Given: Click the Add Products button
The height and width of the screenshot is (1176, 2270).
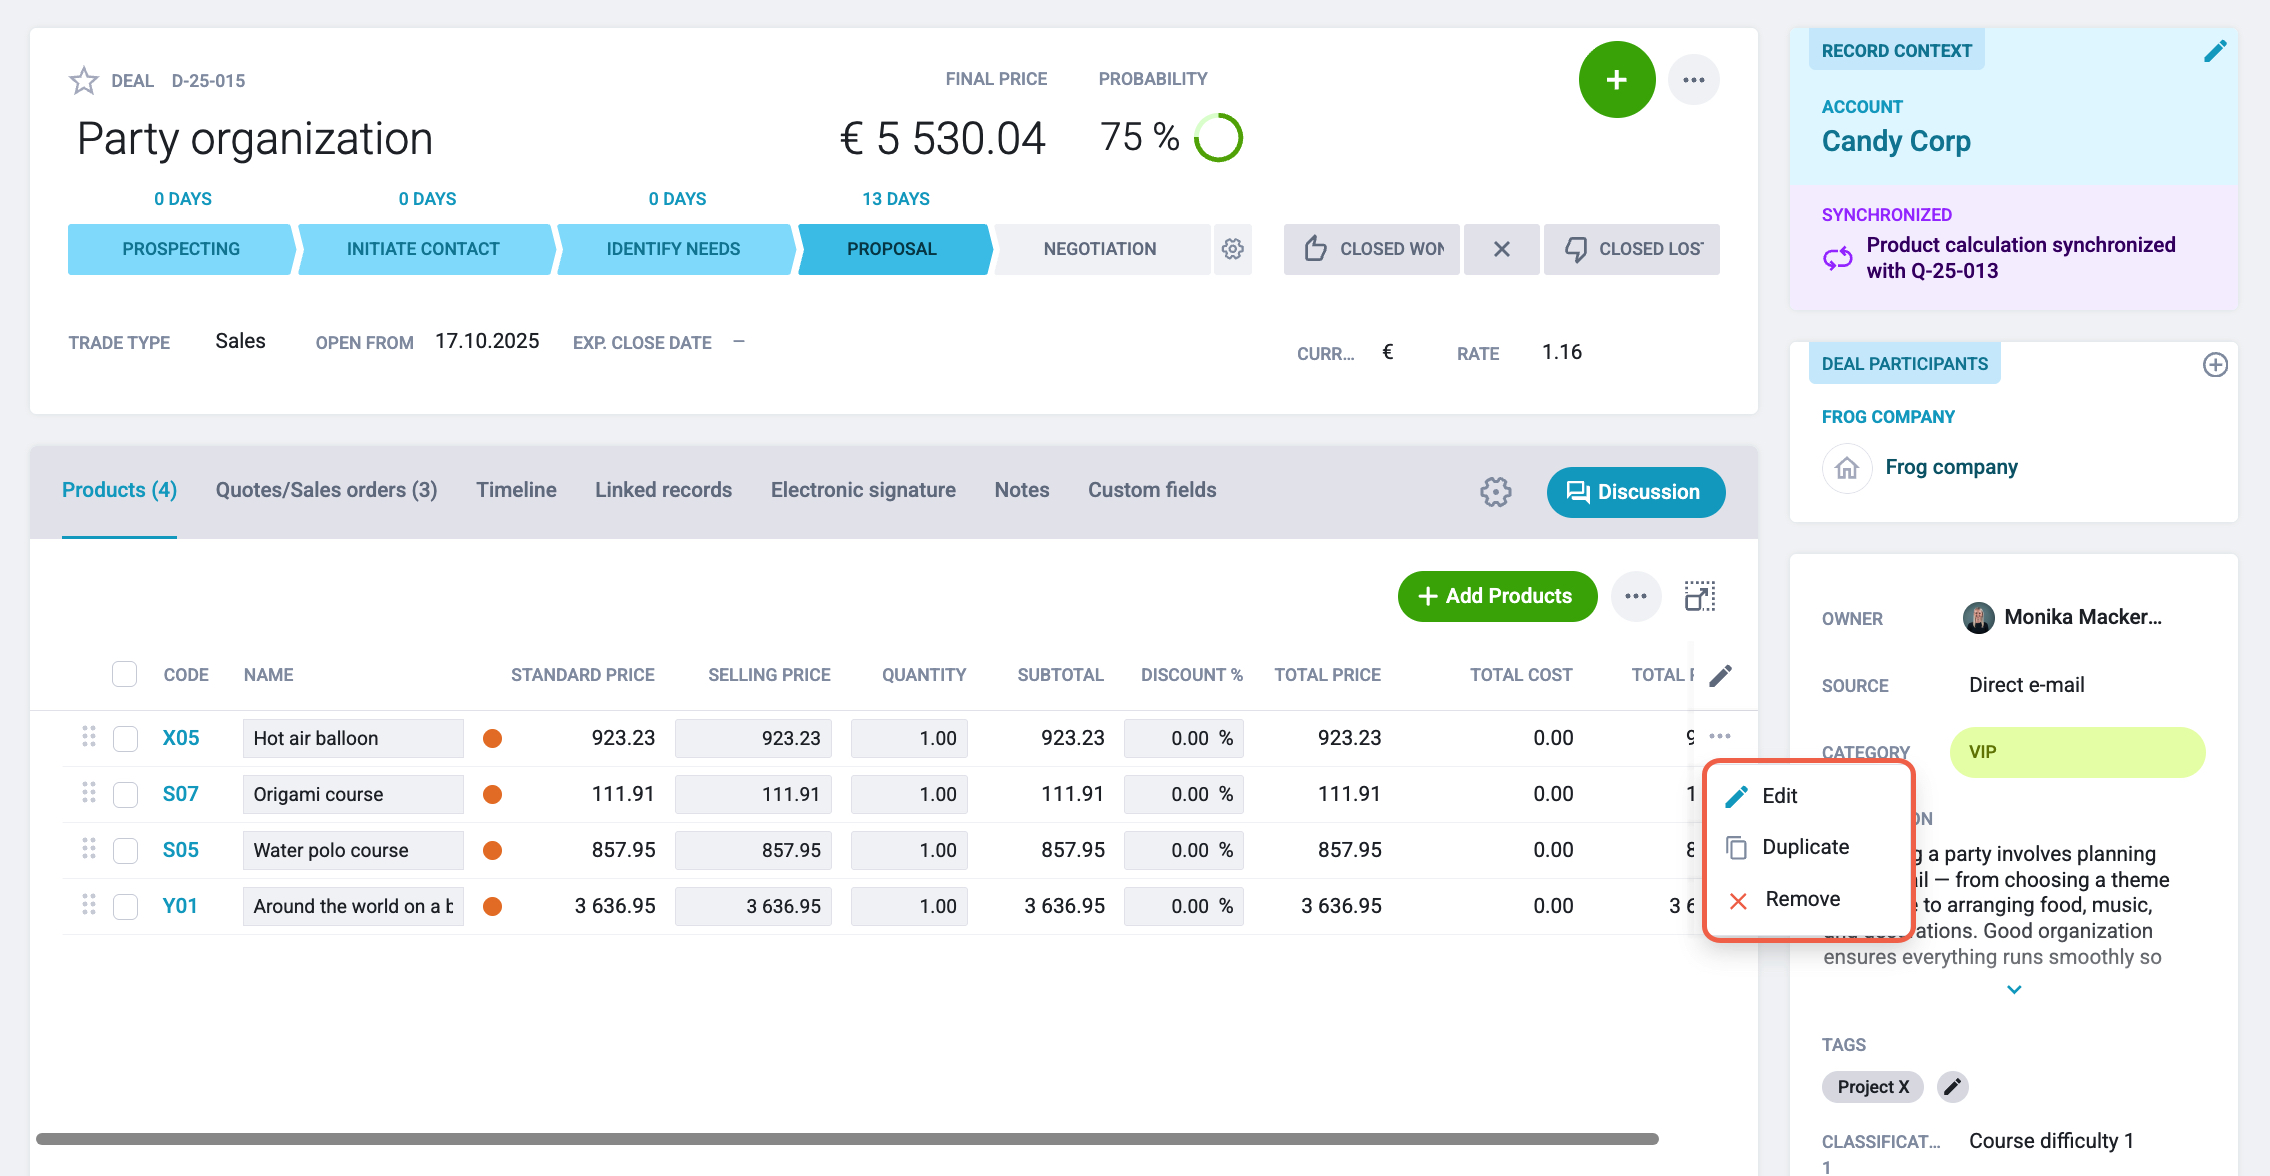Looking at the screenshot, I should pyautogui.click(x=1497, y=596).
